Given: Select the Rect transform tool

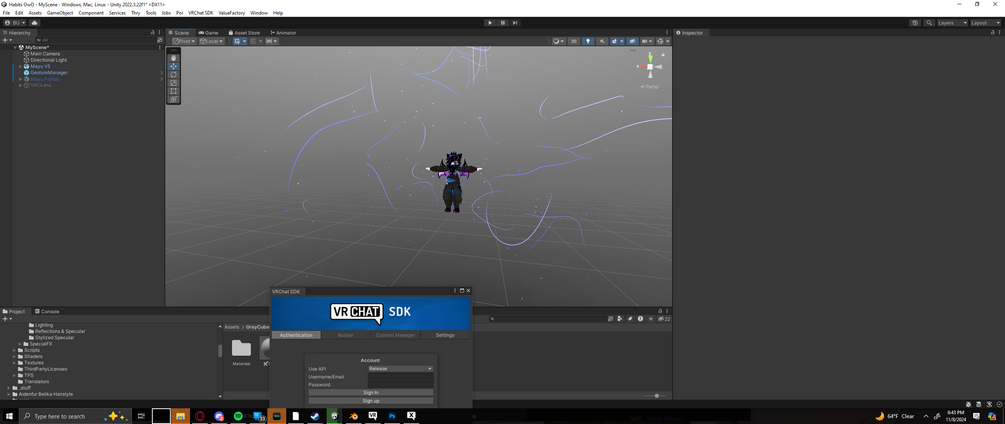Looking at the screenshot, I should pyautogui.click(x=173, y=91).
